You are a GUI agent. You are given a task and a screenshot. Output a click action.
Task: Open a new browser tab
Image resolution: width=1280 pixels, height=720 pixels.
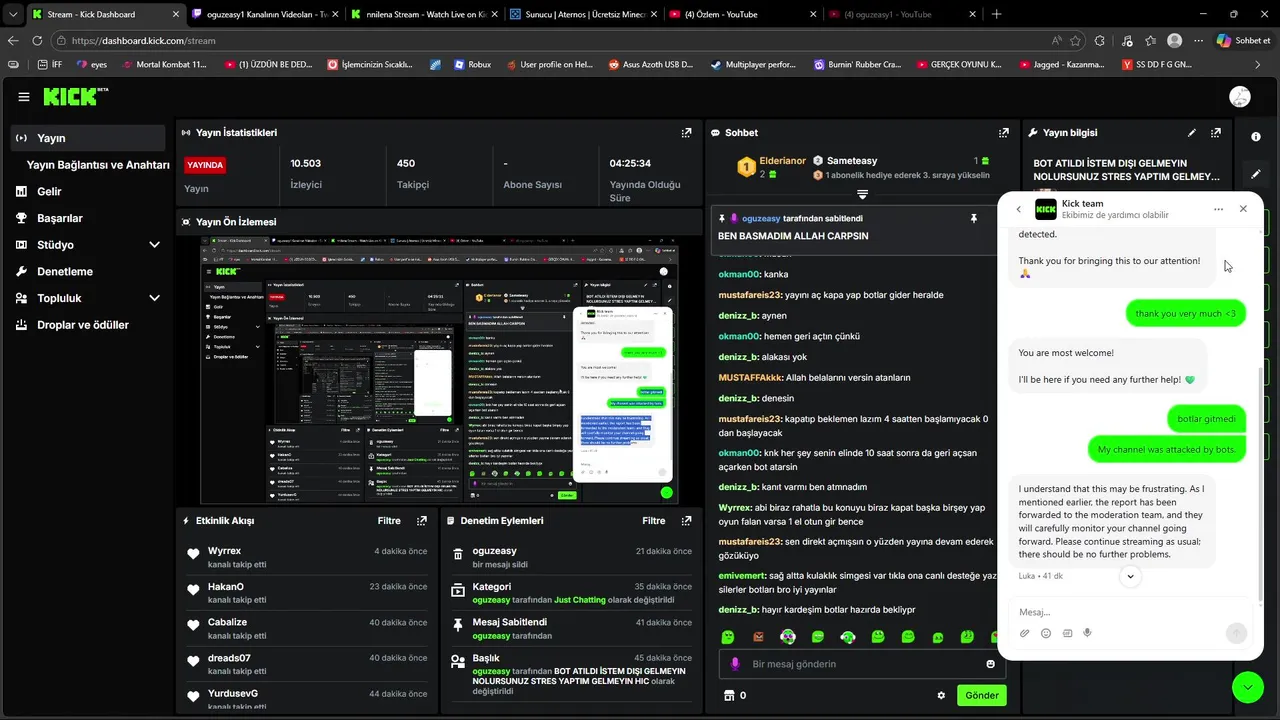996,14
